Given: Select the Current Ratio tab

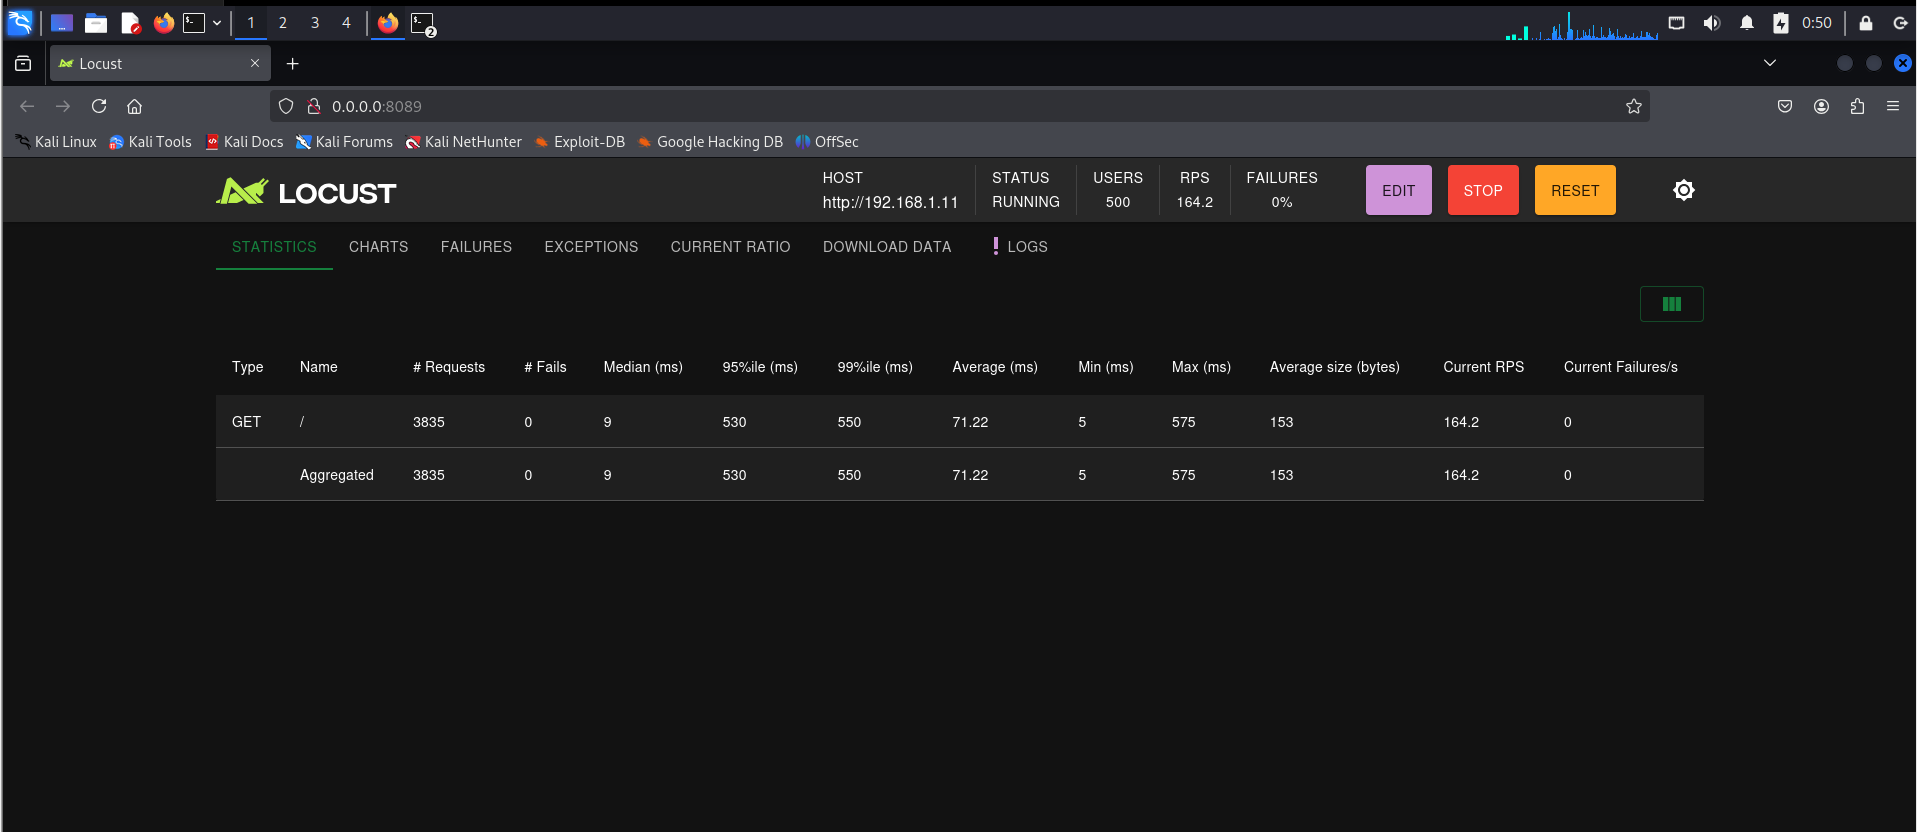Looking at the screenshot, I should click(730, 247).
